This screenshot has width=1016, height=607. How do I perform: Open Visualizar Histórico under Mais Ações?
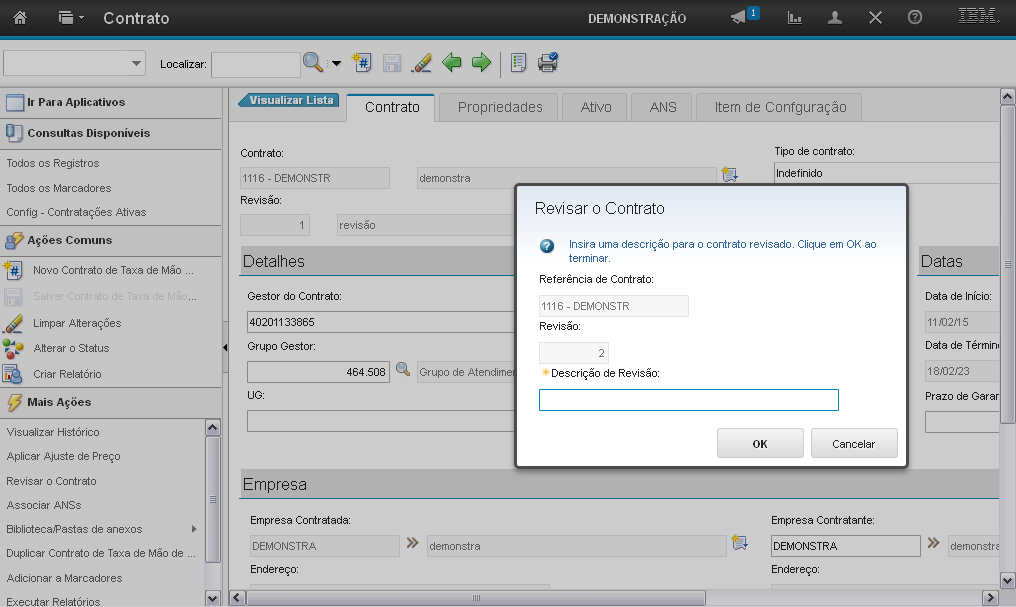pyautogui.click(x=52, y=432)
